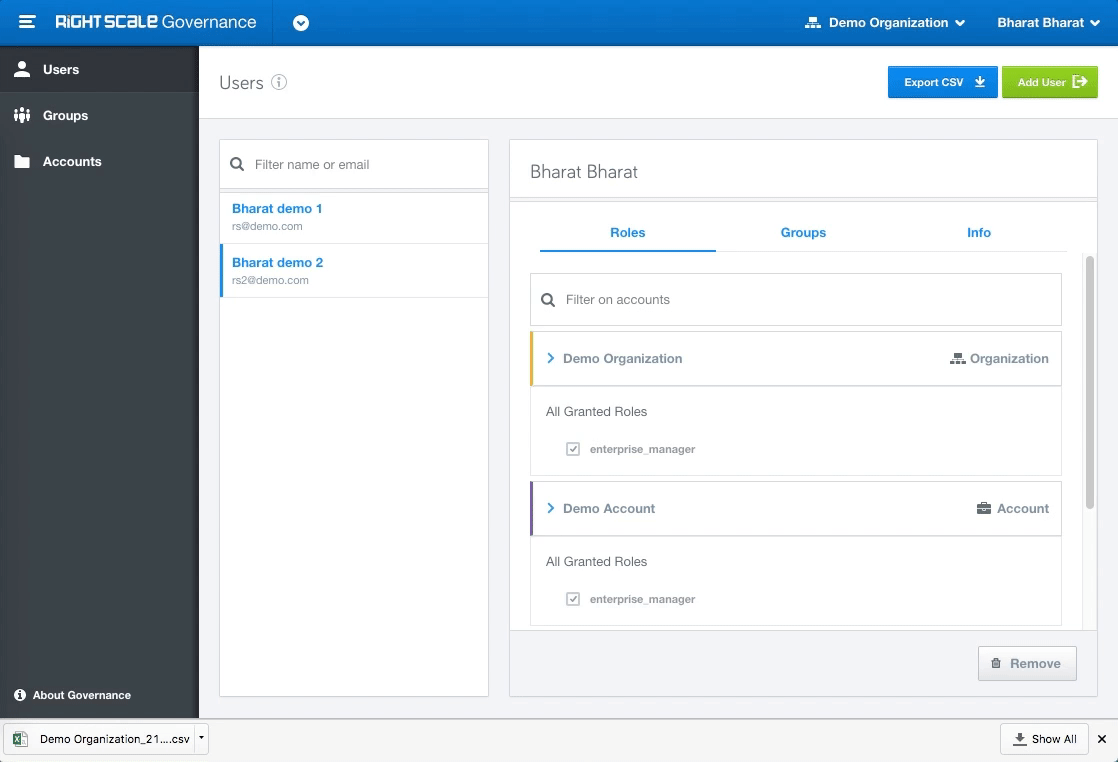Open the hamburger navigation menu
1118x762 pixels.
(x=27, y=22)
